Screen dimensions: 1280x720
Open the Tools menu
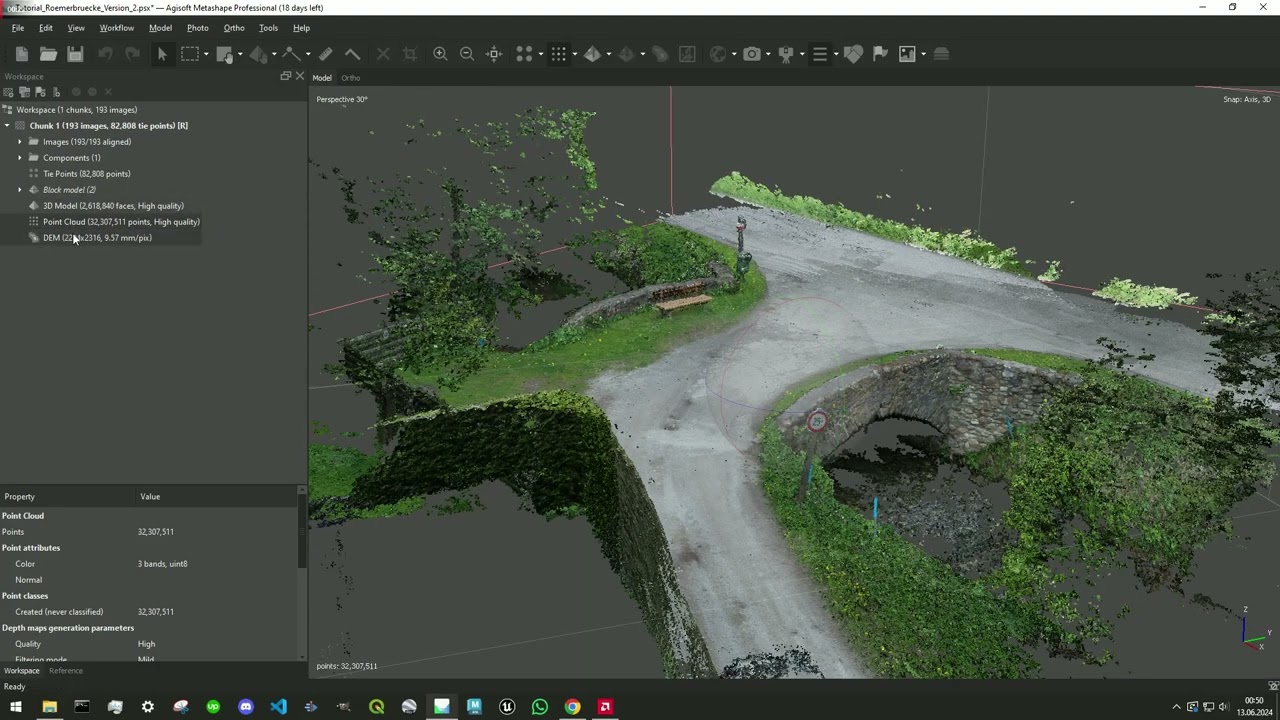pyautogui.click(x=268, y=28)
